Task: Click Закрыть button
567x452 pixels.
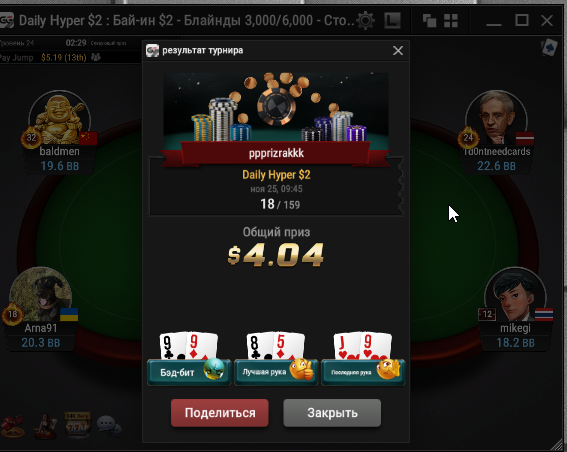Action: click(x=332, y=413)
